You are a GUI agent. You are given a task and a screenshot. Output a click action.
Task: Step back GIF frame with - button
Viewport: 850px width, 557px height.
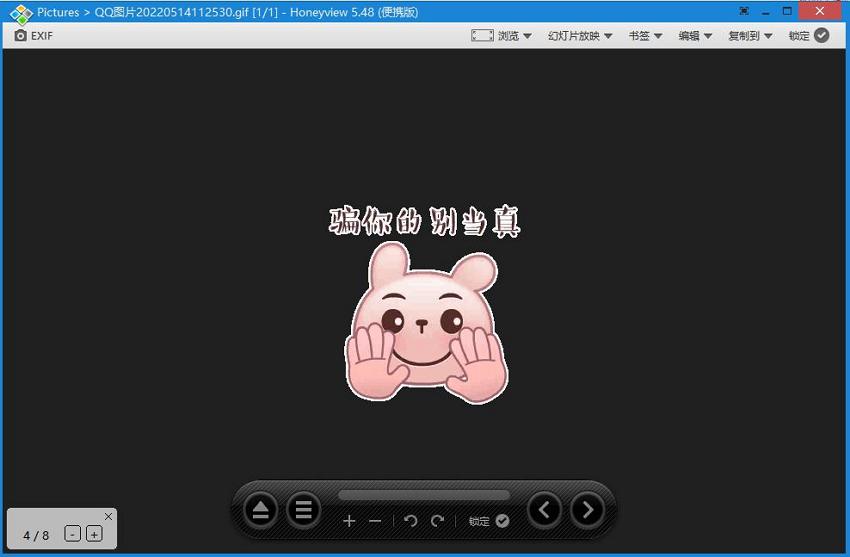coord(73,534)
